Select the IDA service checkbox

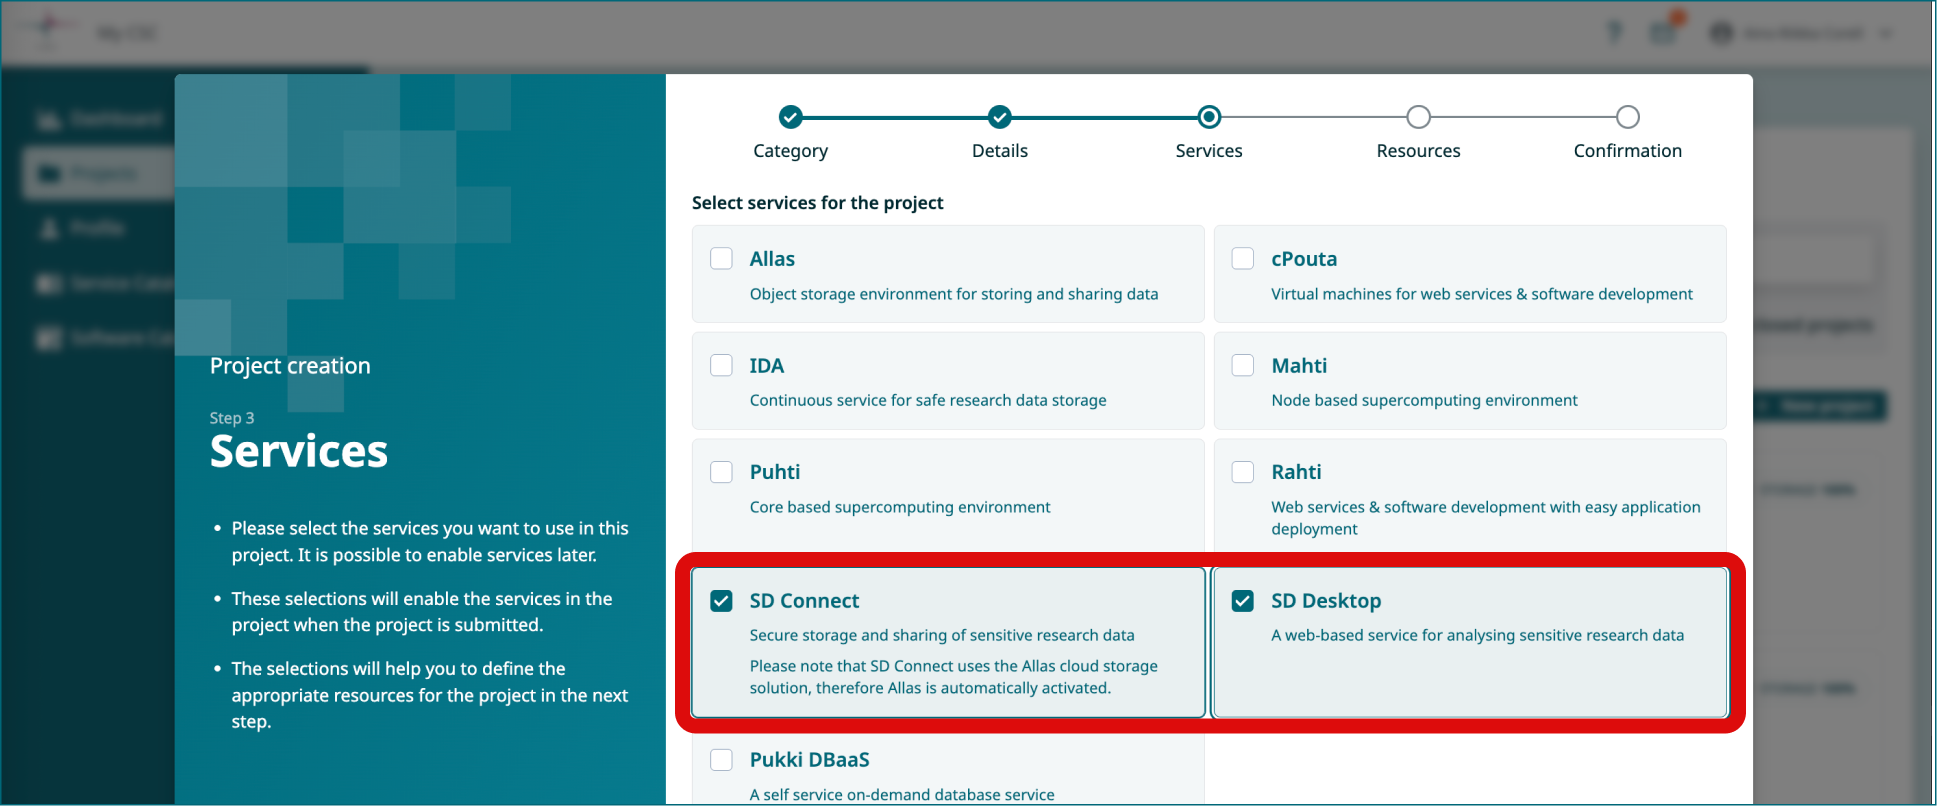click(721, 365)
